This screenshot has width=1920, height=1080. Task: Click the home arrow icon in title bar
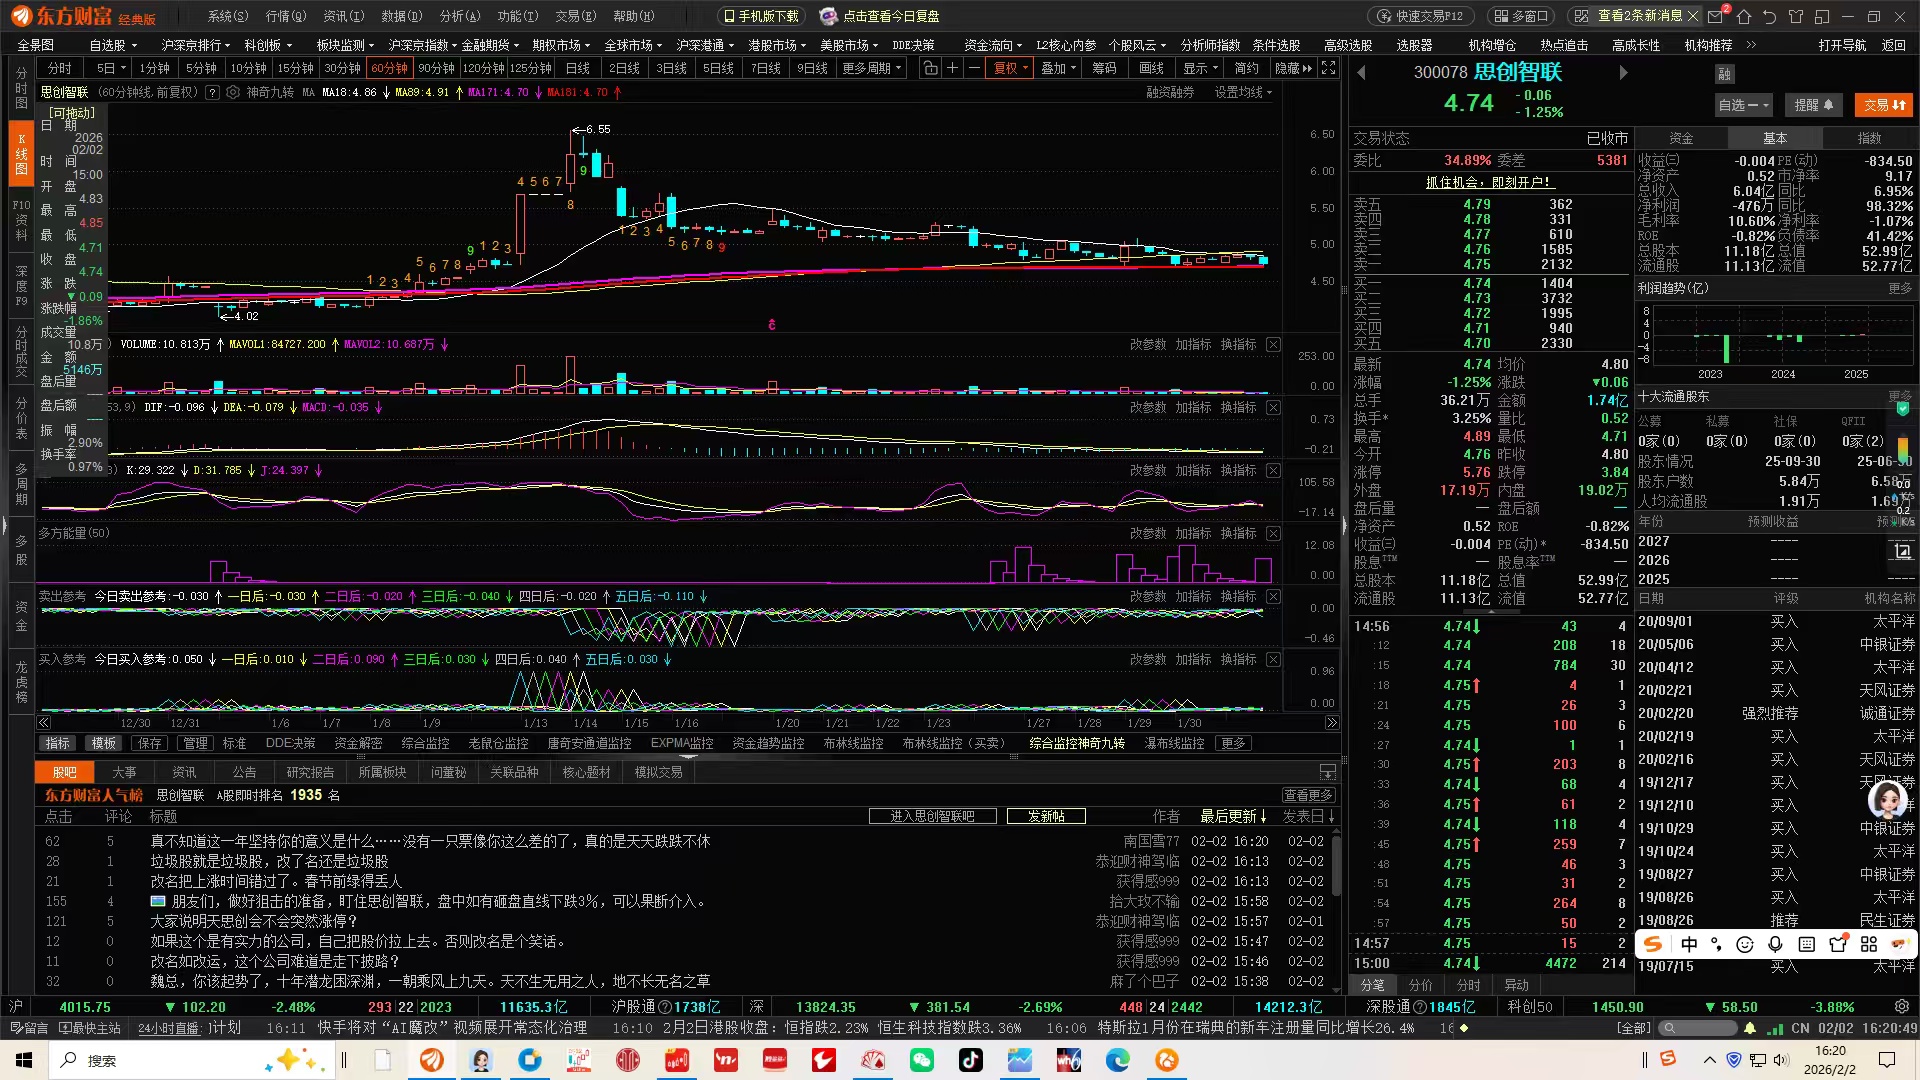click(x=1744, y=16)
